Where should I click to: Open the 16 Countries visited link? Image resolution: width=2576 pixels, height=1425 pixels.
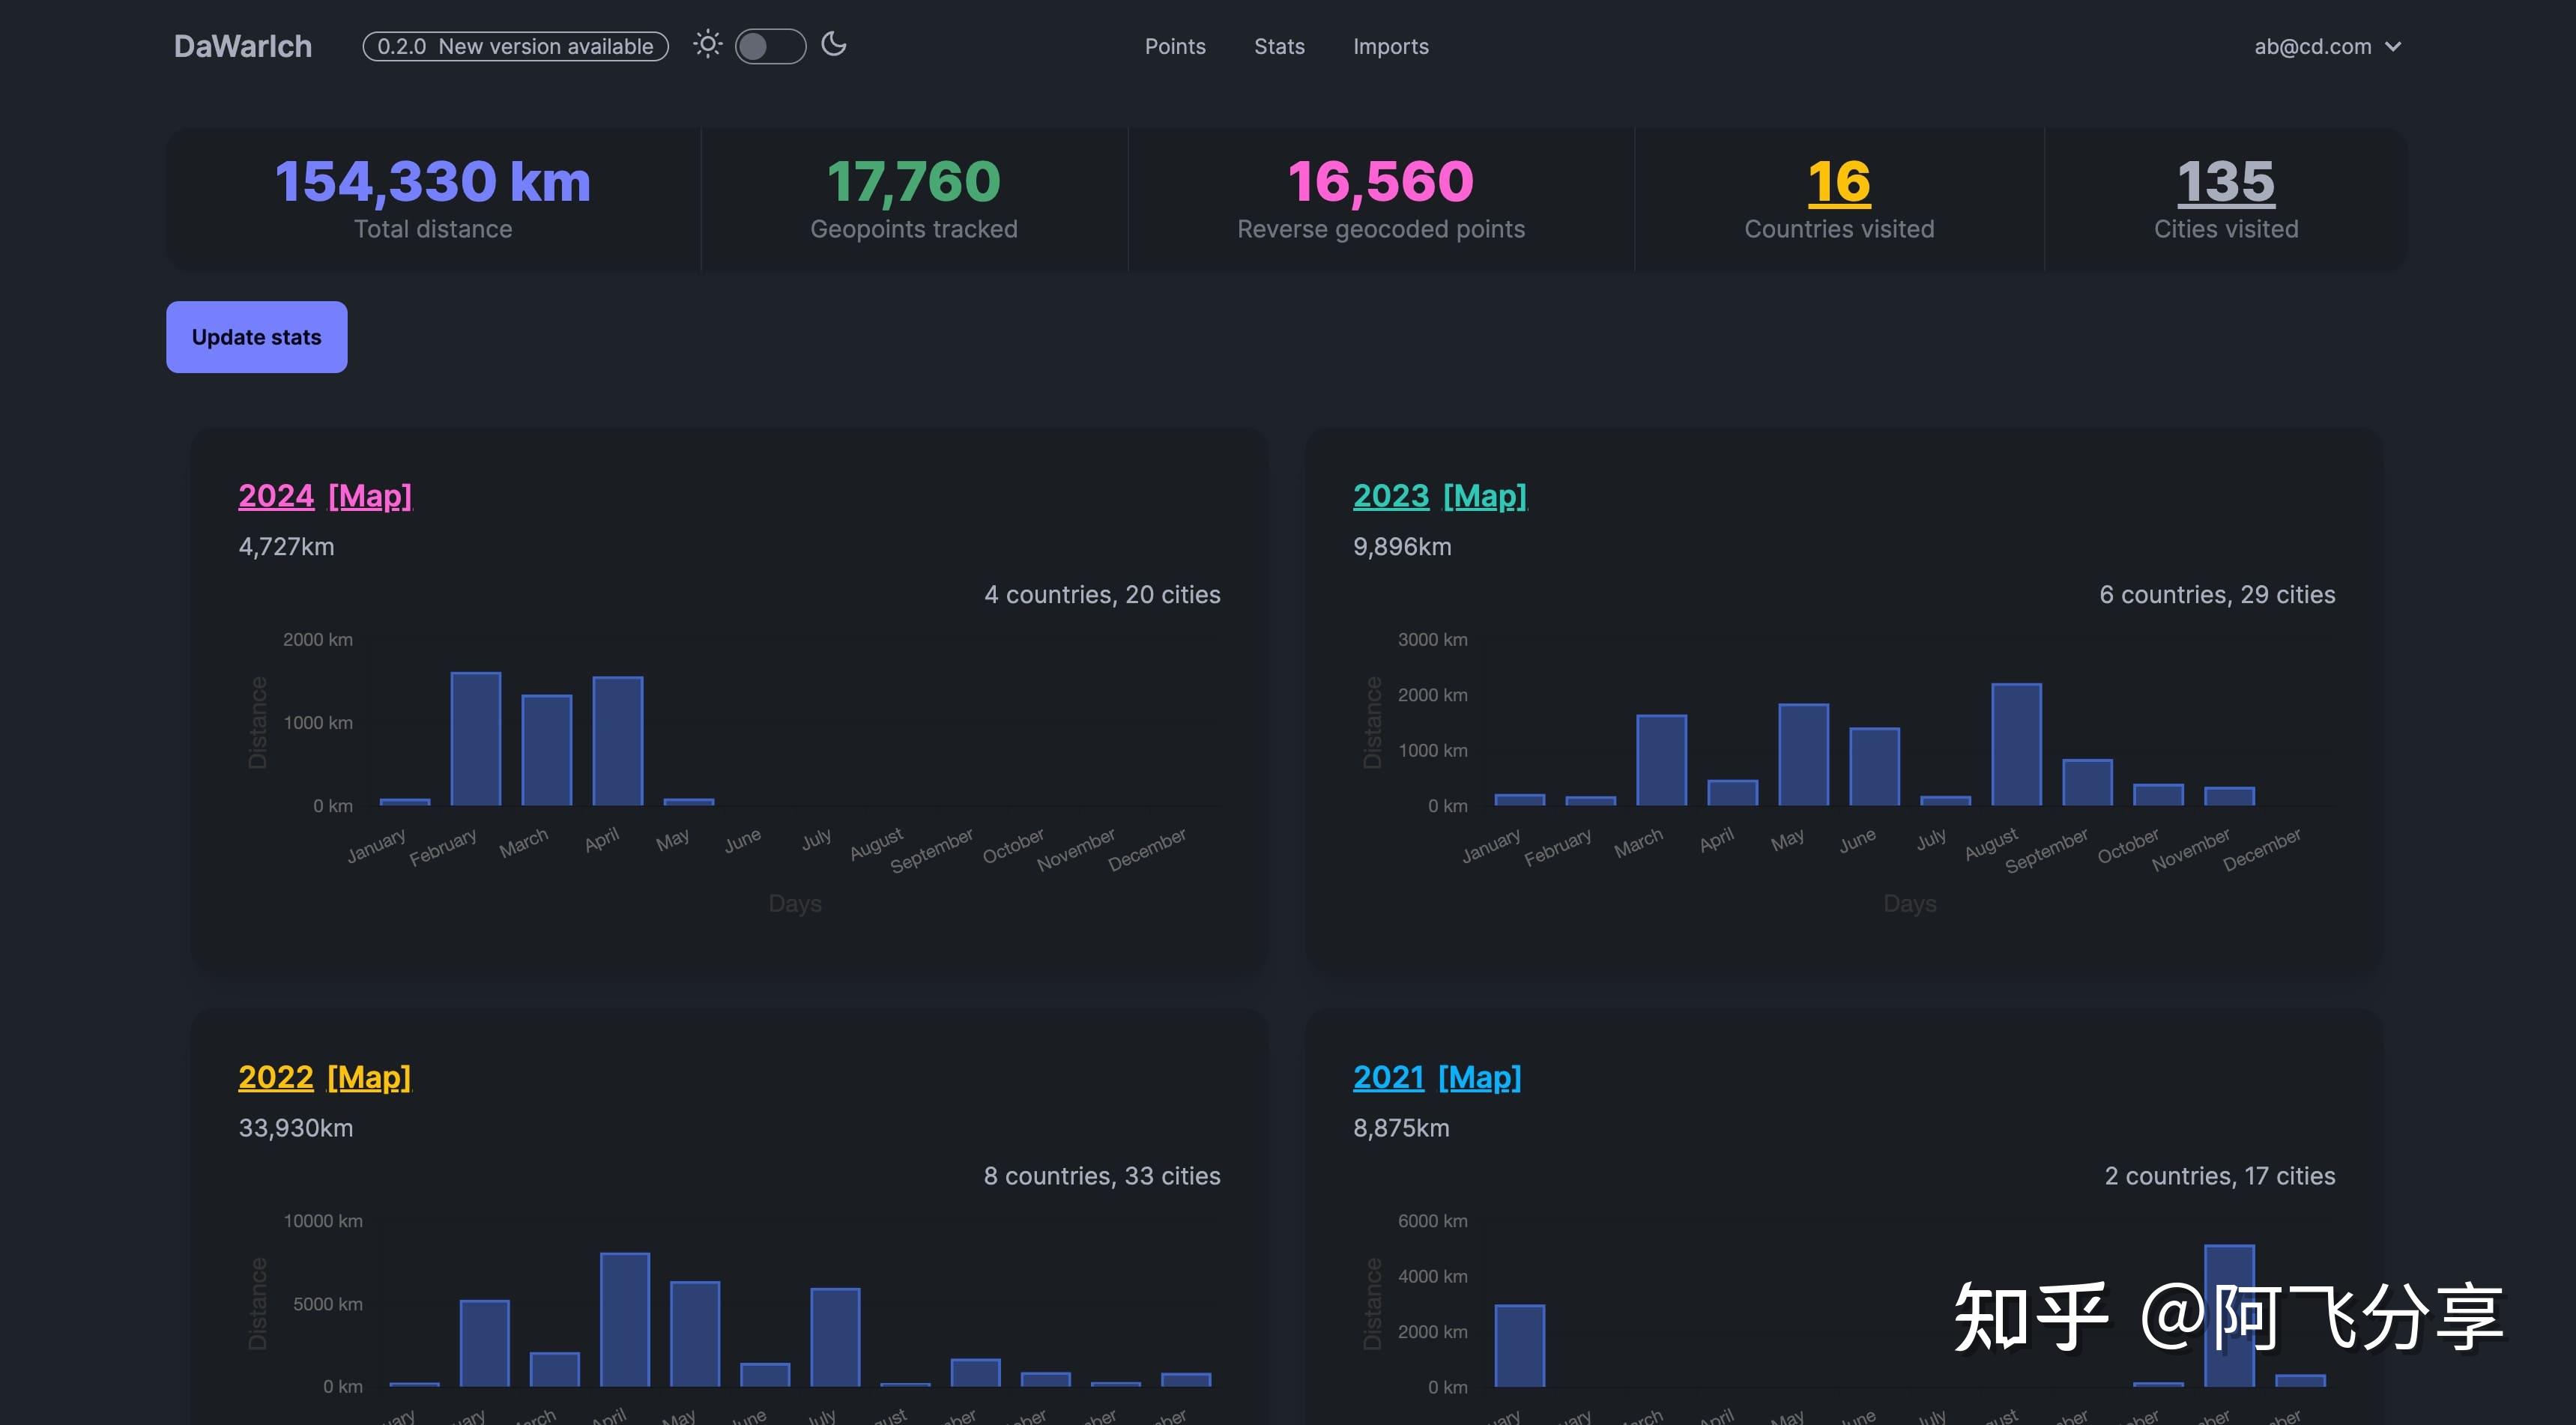[x=1838, y=182]
